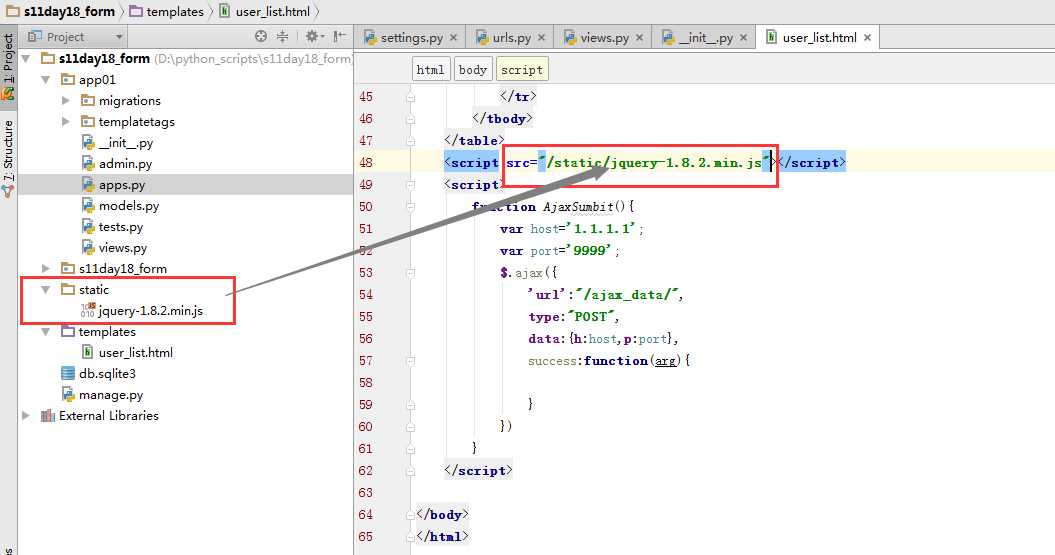Click fold marker at line 57

[x=410, y=361]
